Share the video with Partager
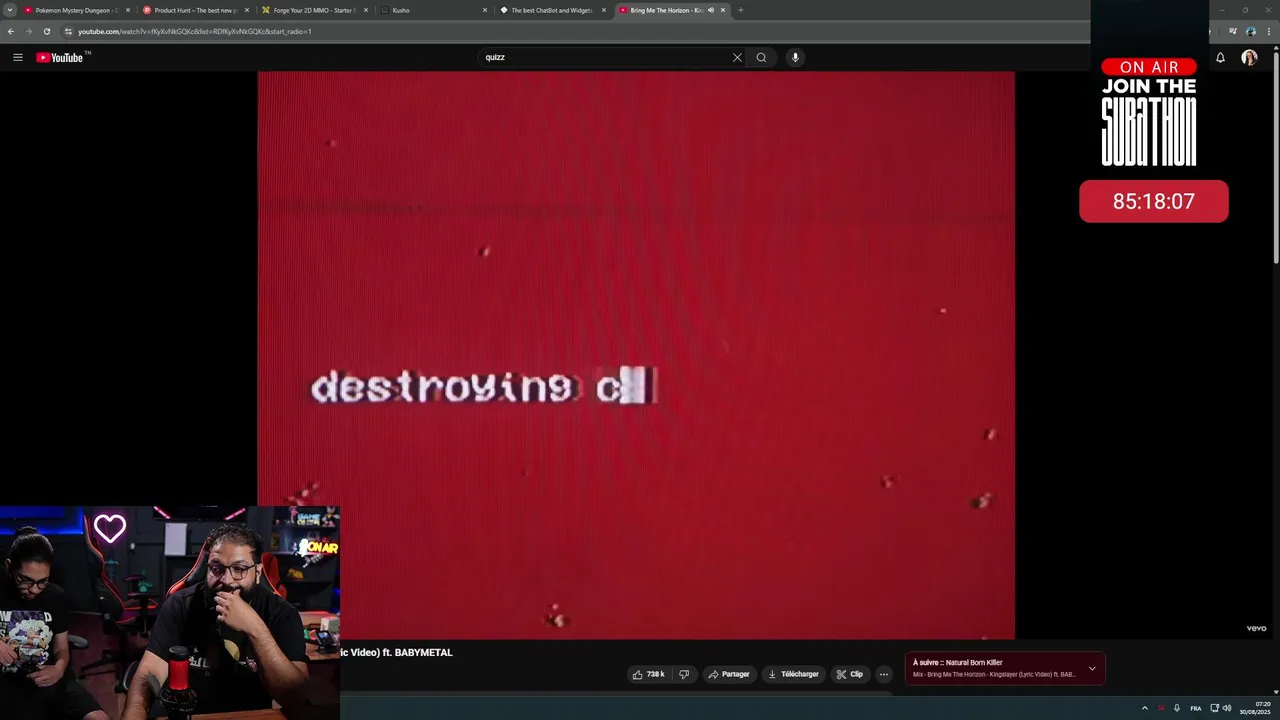The image size is (1280, 720). click(x=729, y=674)
